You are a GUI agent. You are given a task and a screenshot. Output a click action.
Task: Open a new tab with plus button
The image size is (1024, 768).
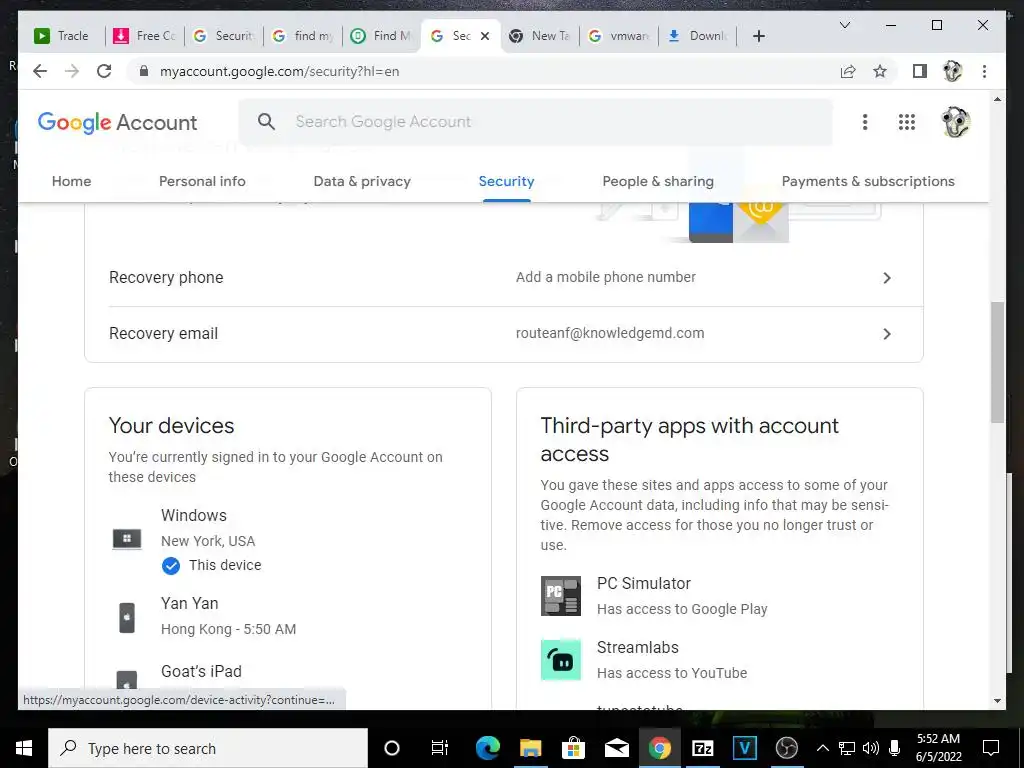click(x=758, y=36)
